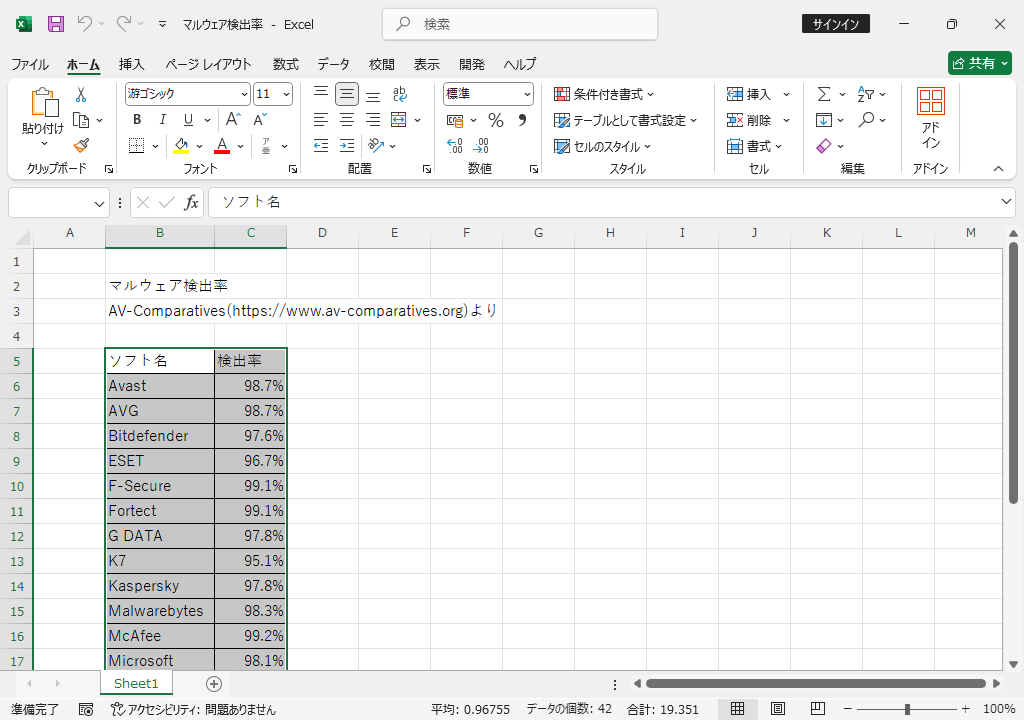Screen dimensions: 1024x720
Task: Add a new sheet with plus icon
Action: [x=214, y=683]
